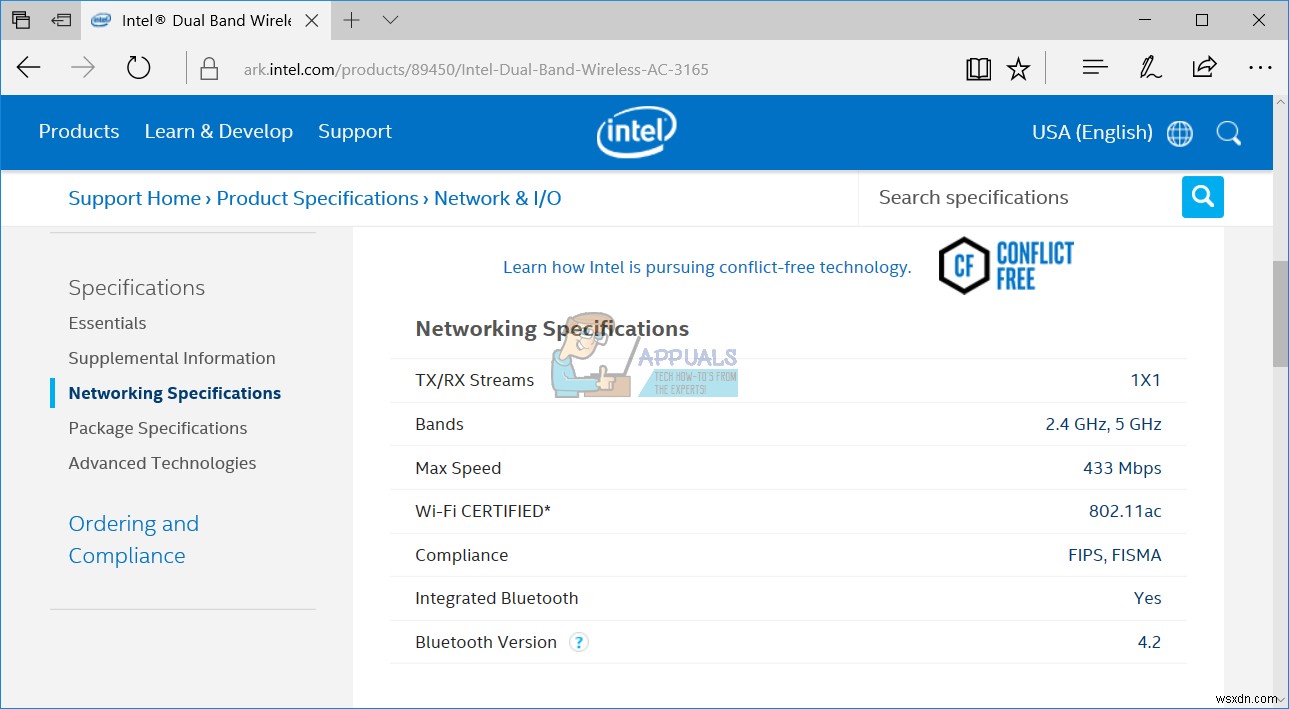This screenshot has height=709, width=1289.
Task: Refresh the page with reload icon
Action: coord(138,68)
